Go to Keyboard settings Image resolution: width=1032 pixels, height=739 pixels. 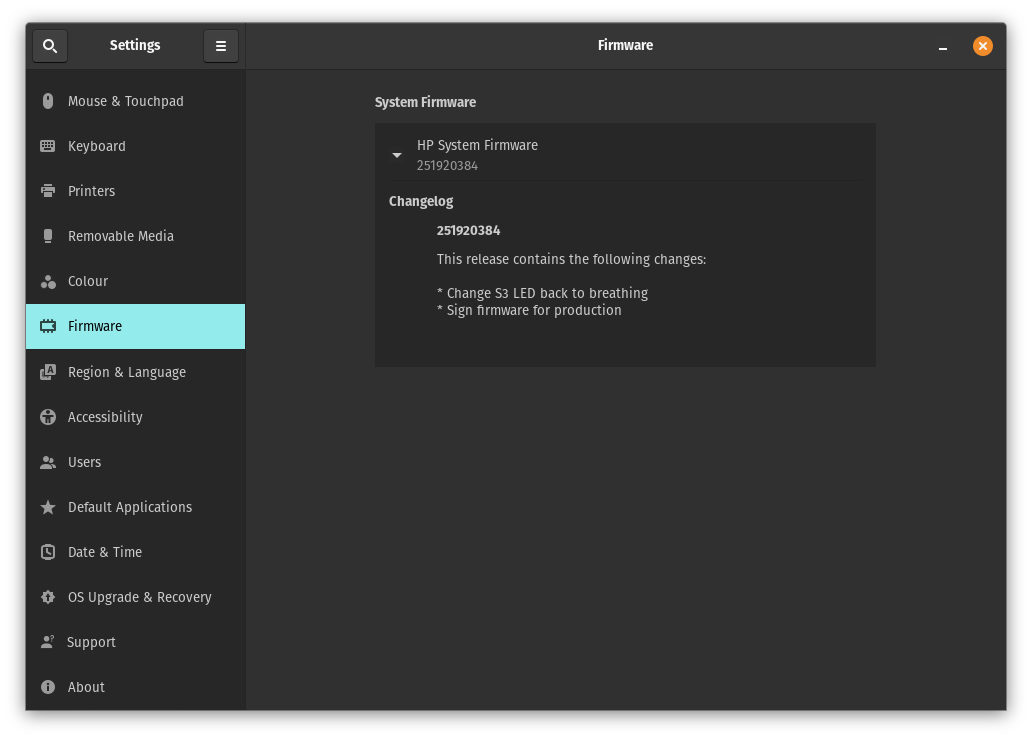pyautogui.click(x=136, y=146)
